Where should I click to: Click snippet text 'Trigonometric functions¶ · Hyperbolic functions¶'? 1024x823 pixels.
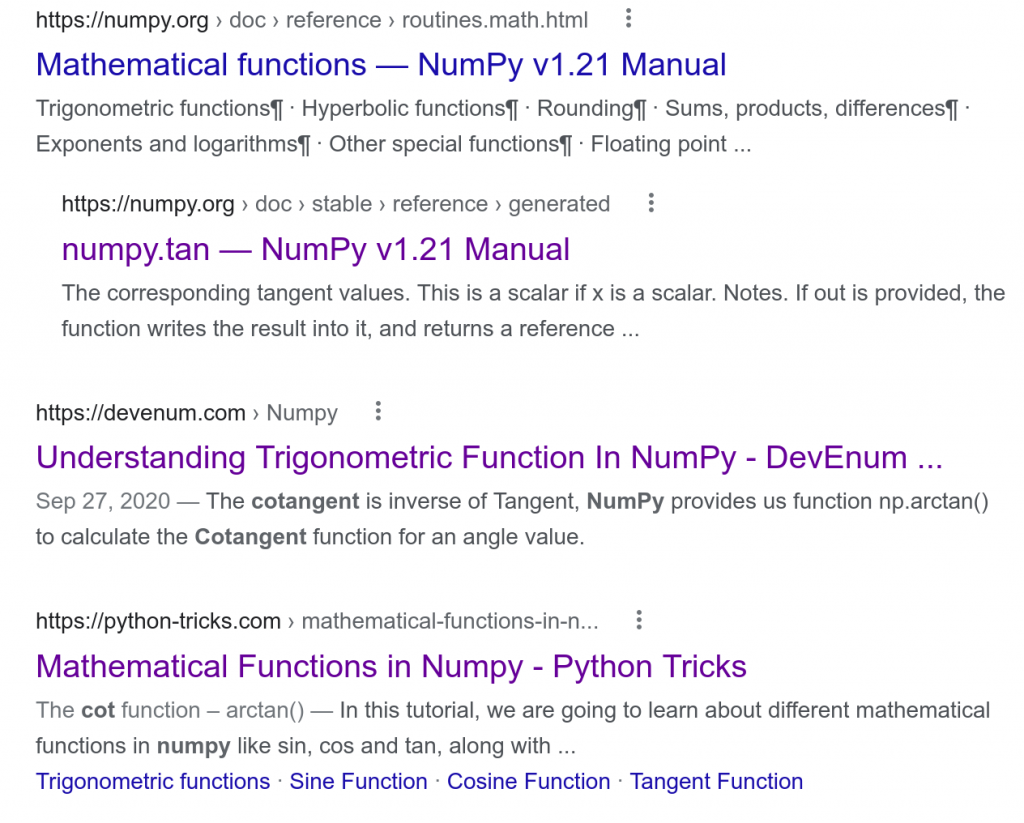[277, 108]
